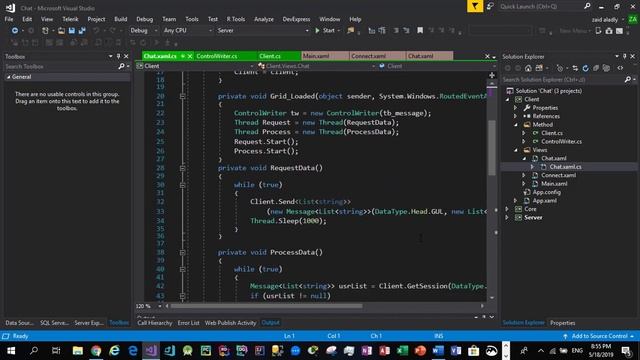This screenshot has height=360, width=640.
Task: Open the Debug menu in menu bar
Action: 144,19
